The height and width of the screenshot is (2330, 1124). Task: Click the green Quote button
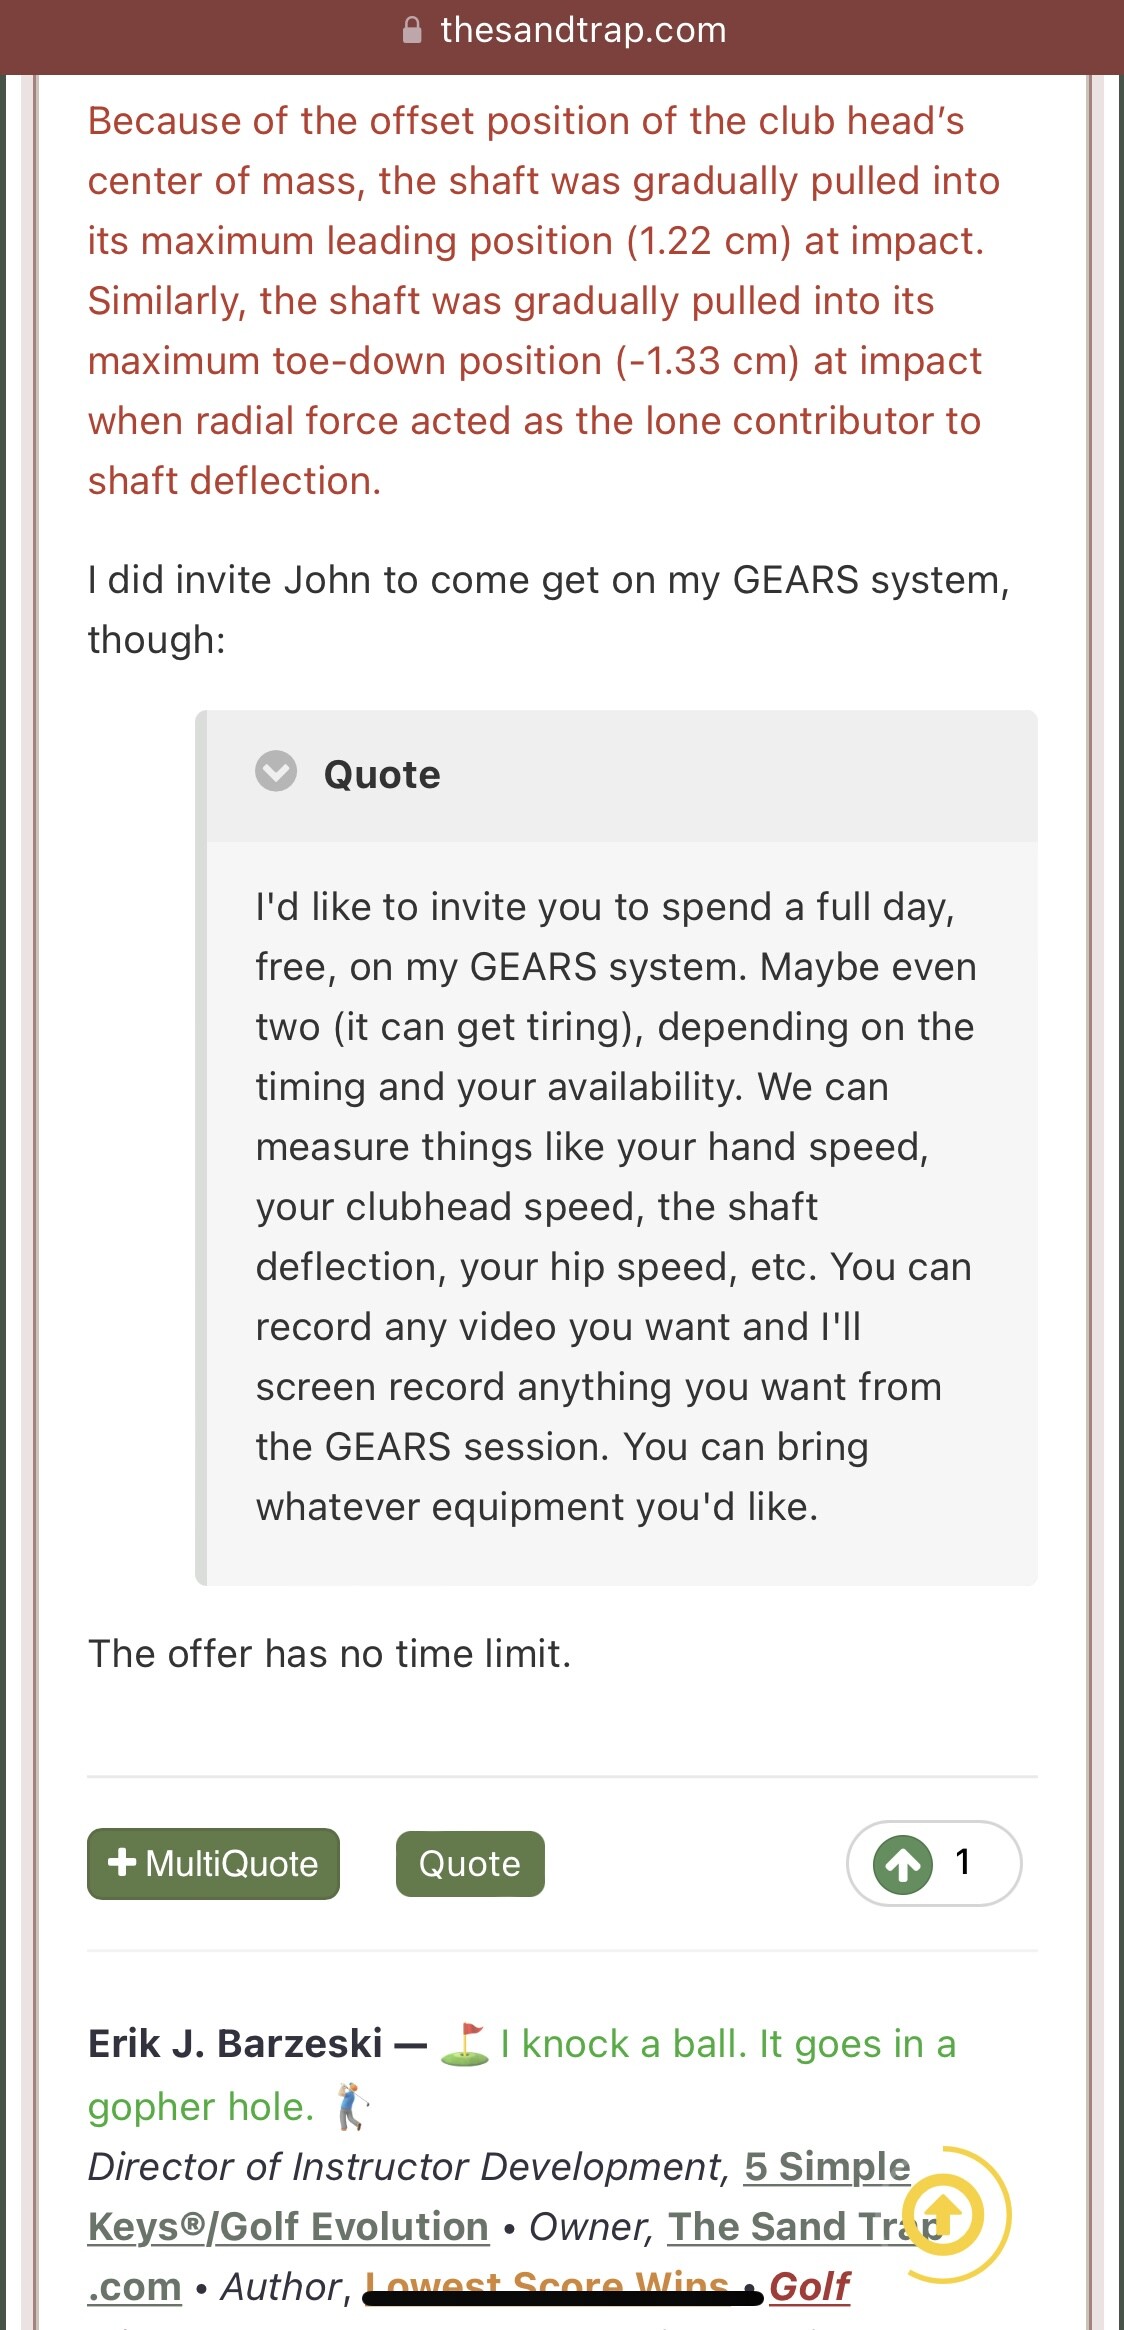(x=470, y=1864)
